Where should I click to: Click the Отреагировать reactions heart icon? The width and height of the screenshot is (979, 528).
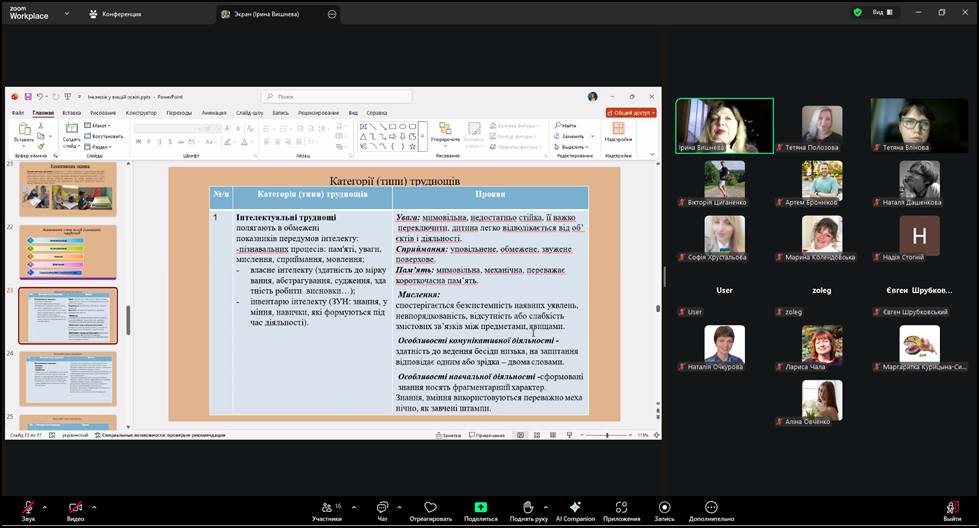430,508
